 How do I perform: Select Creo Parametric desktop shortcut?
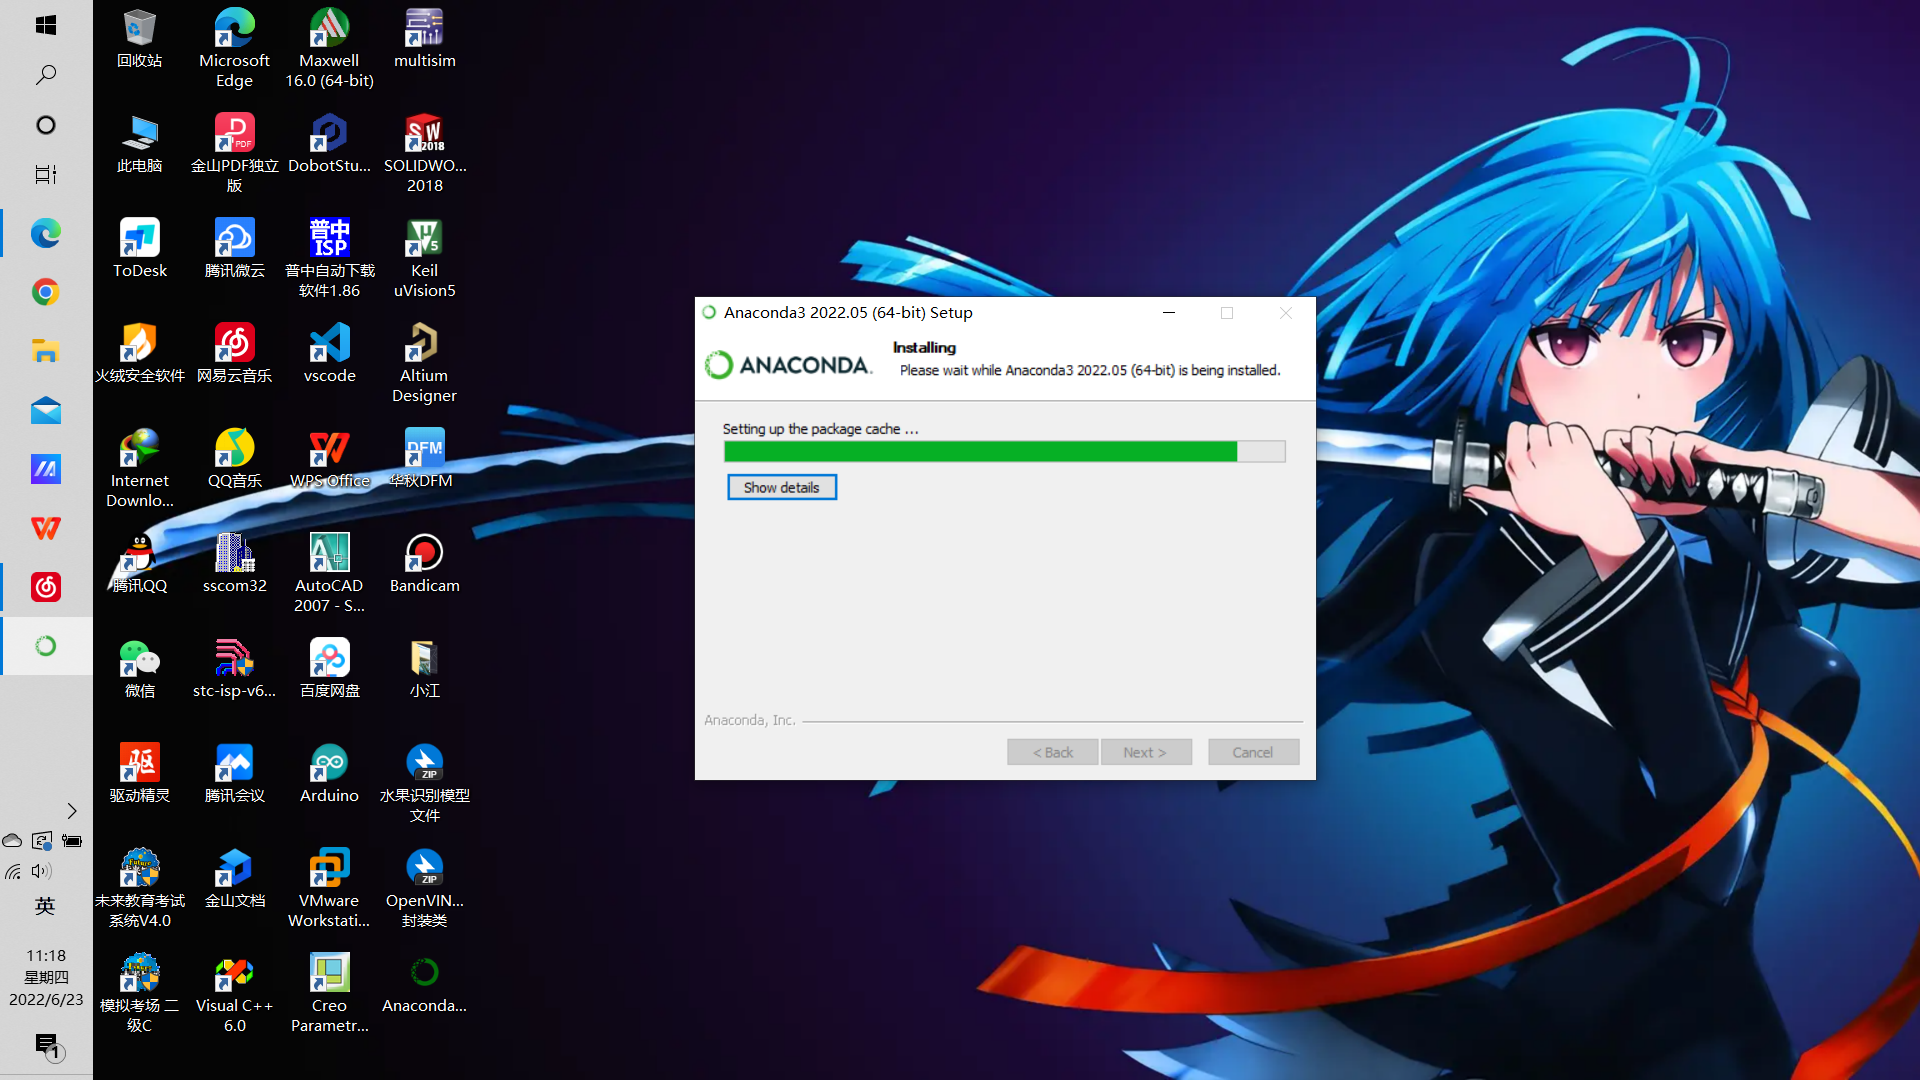point(329,993)
